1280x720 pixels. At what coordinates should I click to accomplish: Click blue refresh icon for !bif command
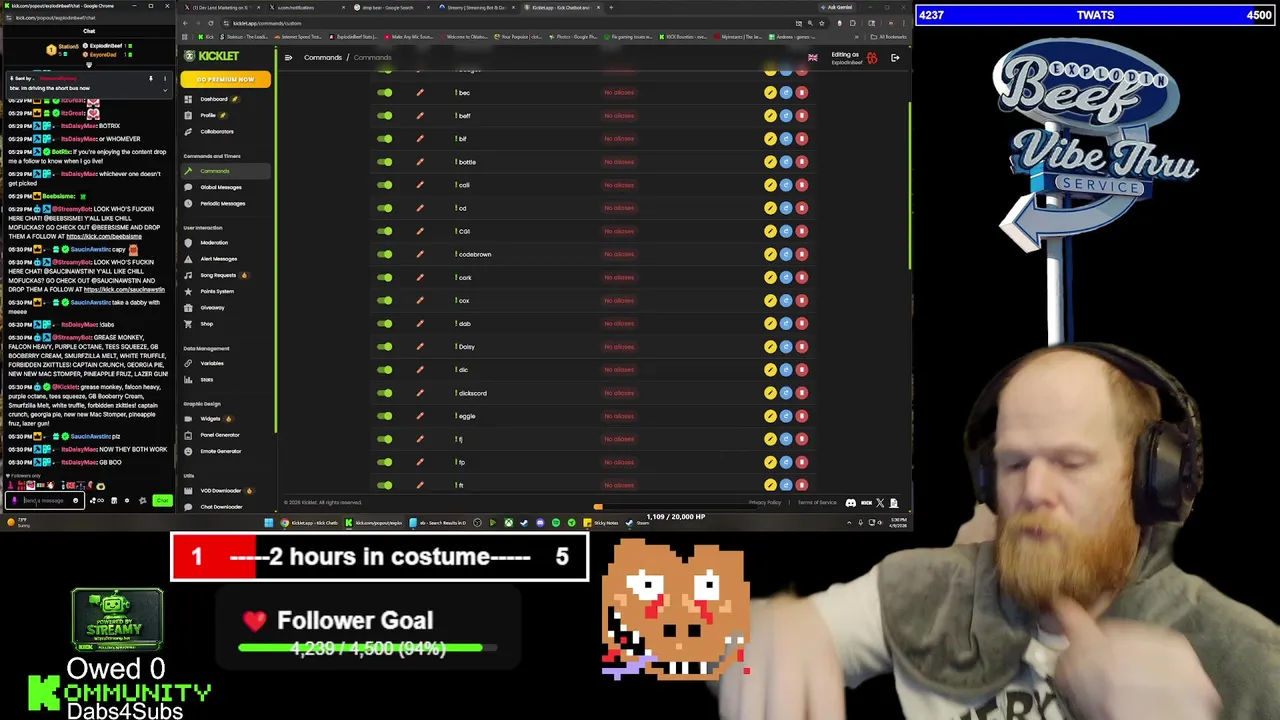click(x=786, y=138)
